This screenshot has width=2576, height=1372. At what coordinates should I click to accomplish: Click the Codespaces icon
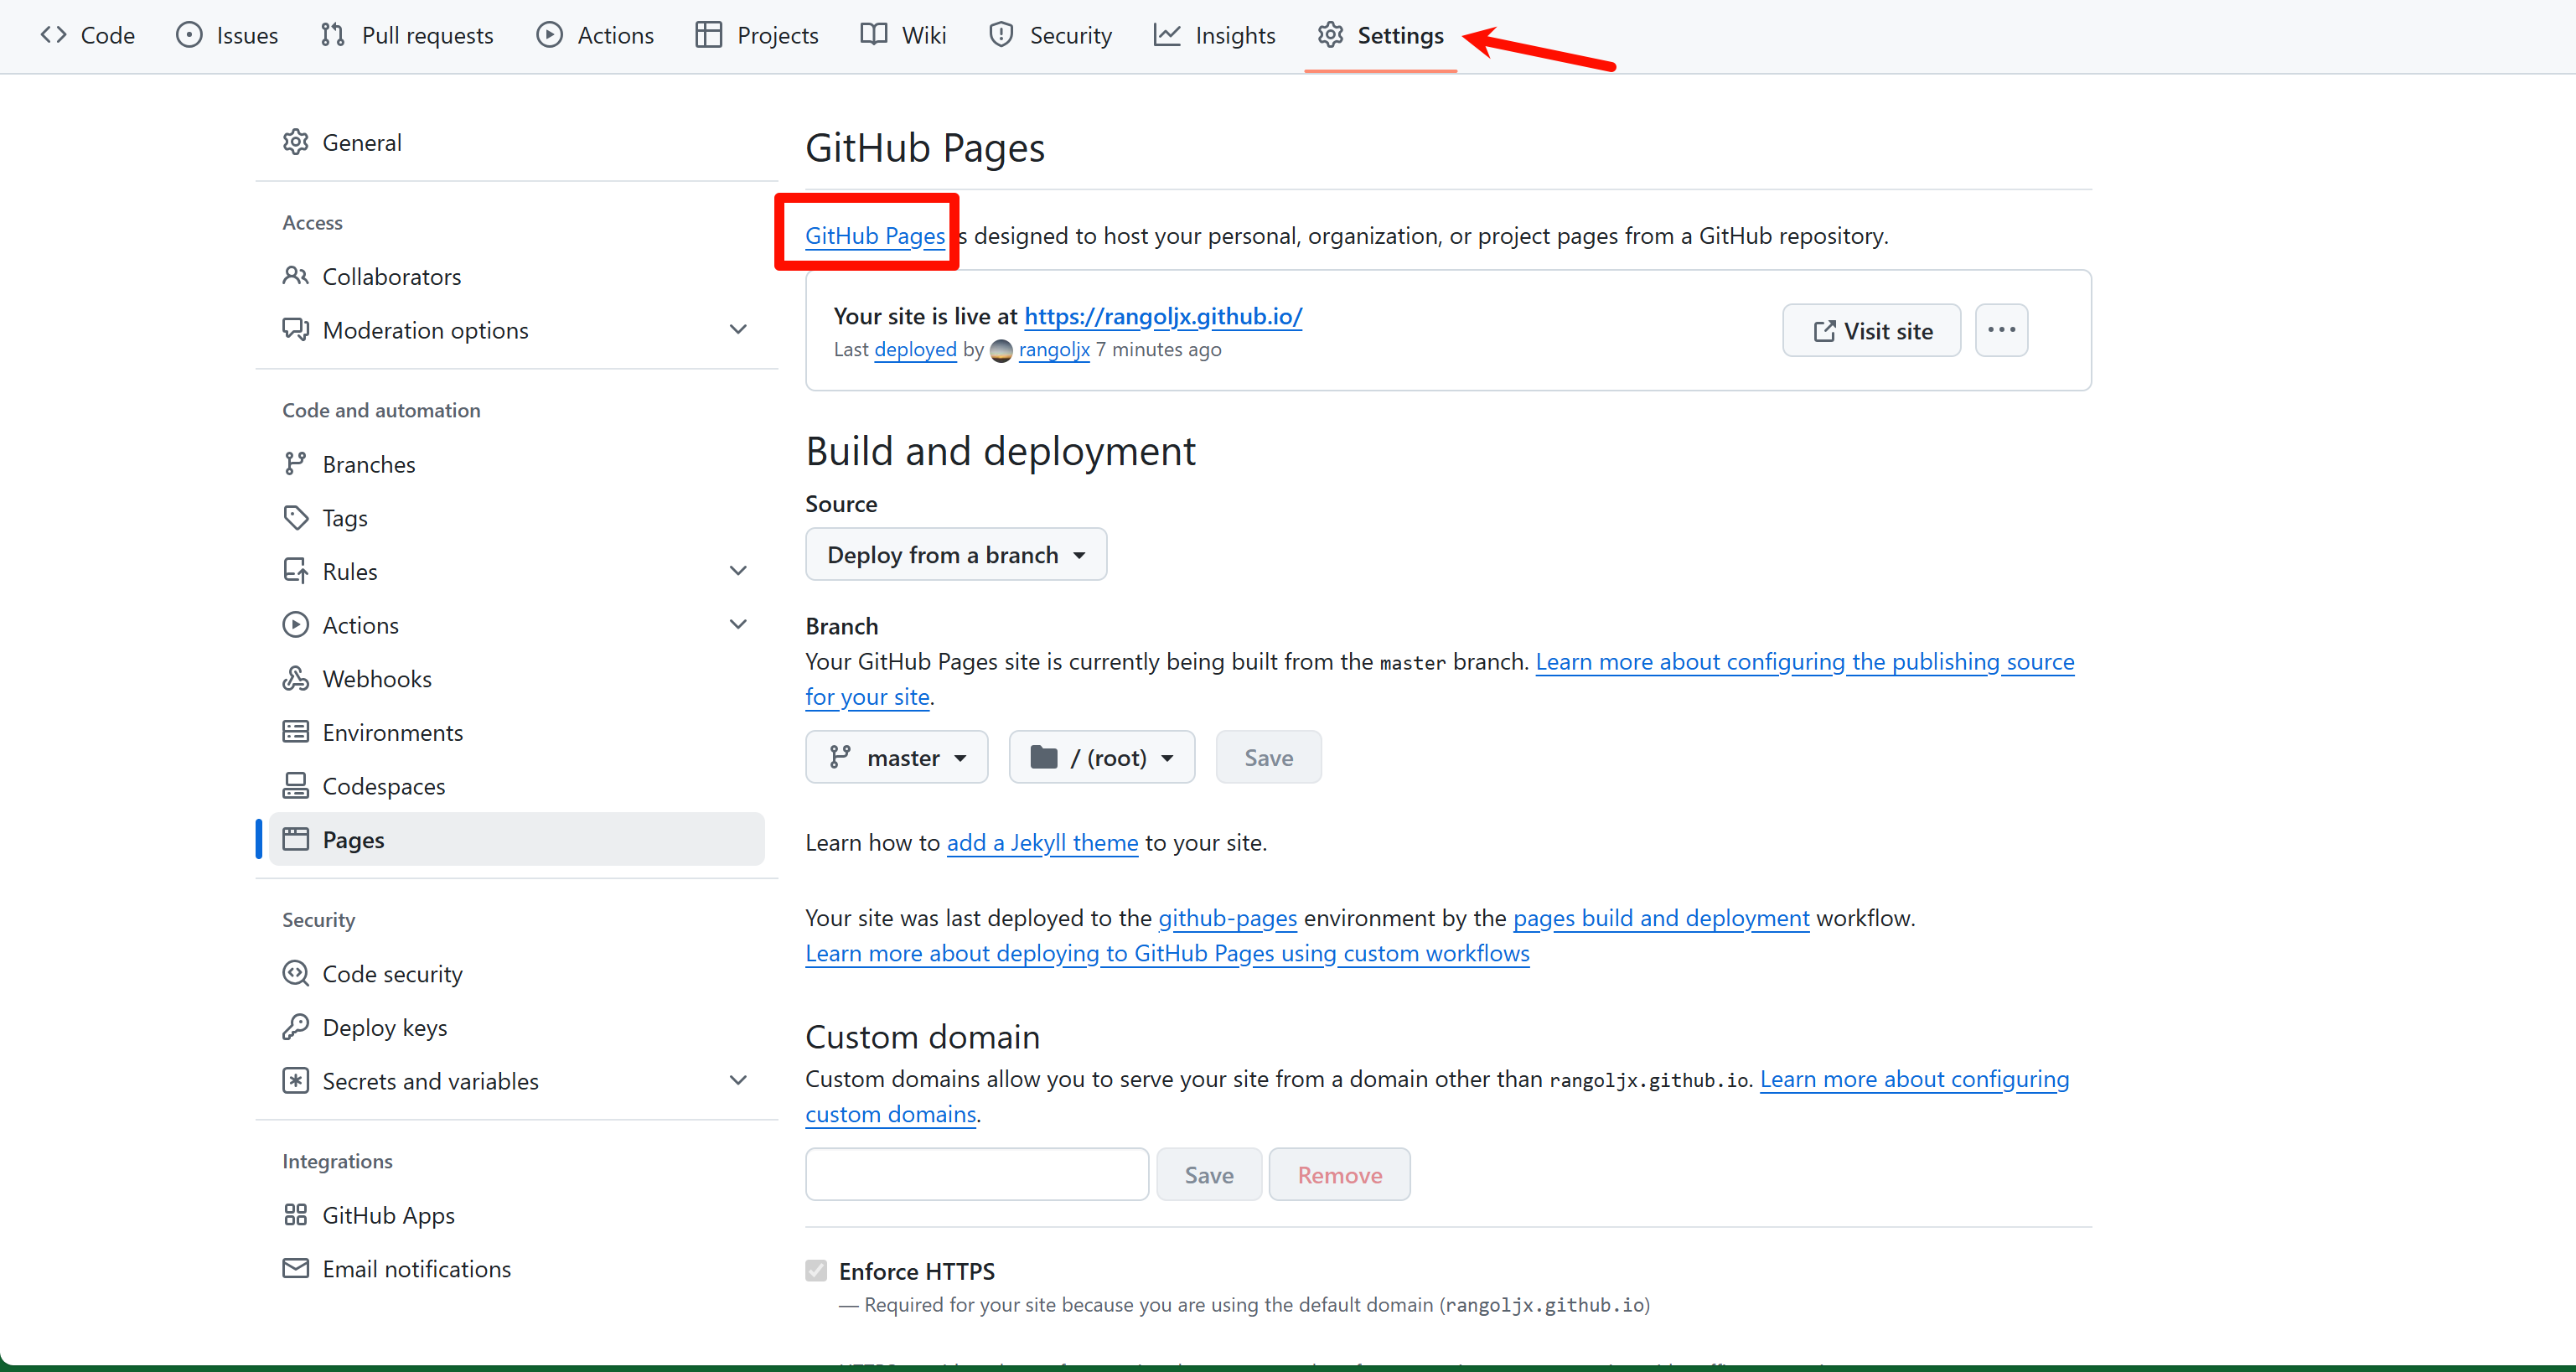[296, 785]
